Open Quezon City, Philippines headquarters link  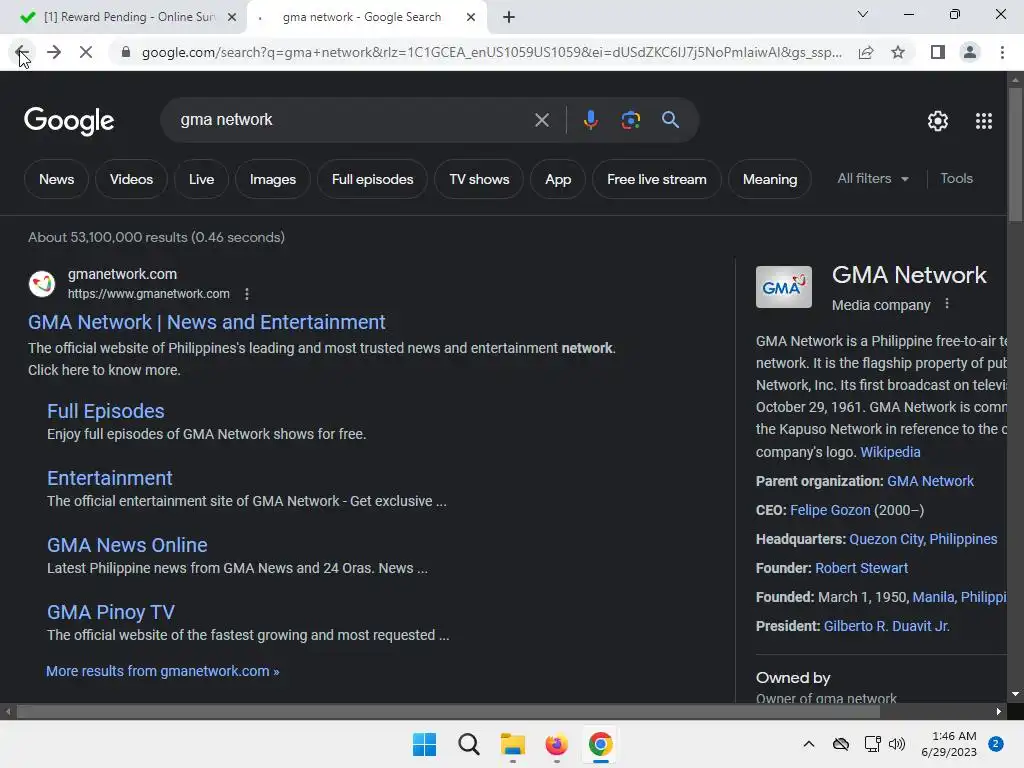coord(923,539)
